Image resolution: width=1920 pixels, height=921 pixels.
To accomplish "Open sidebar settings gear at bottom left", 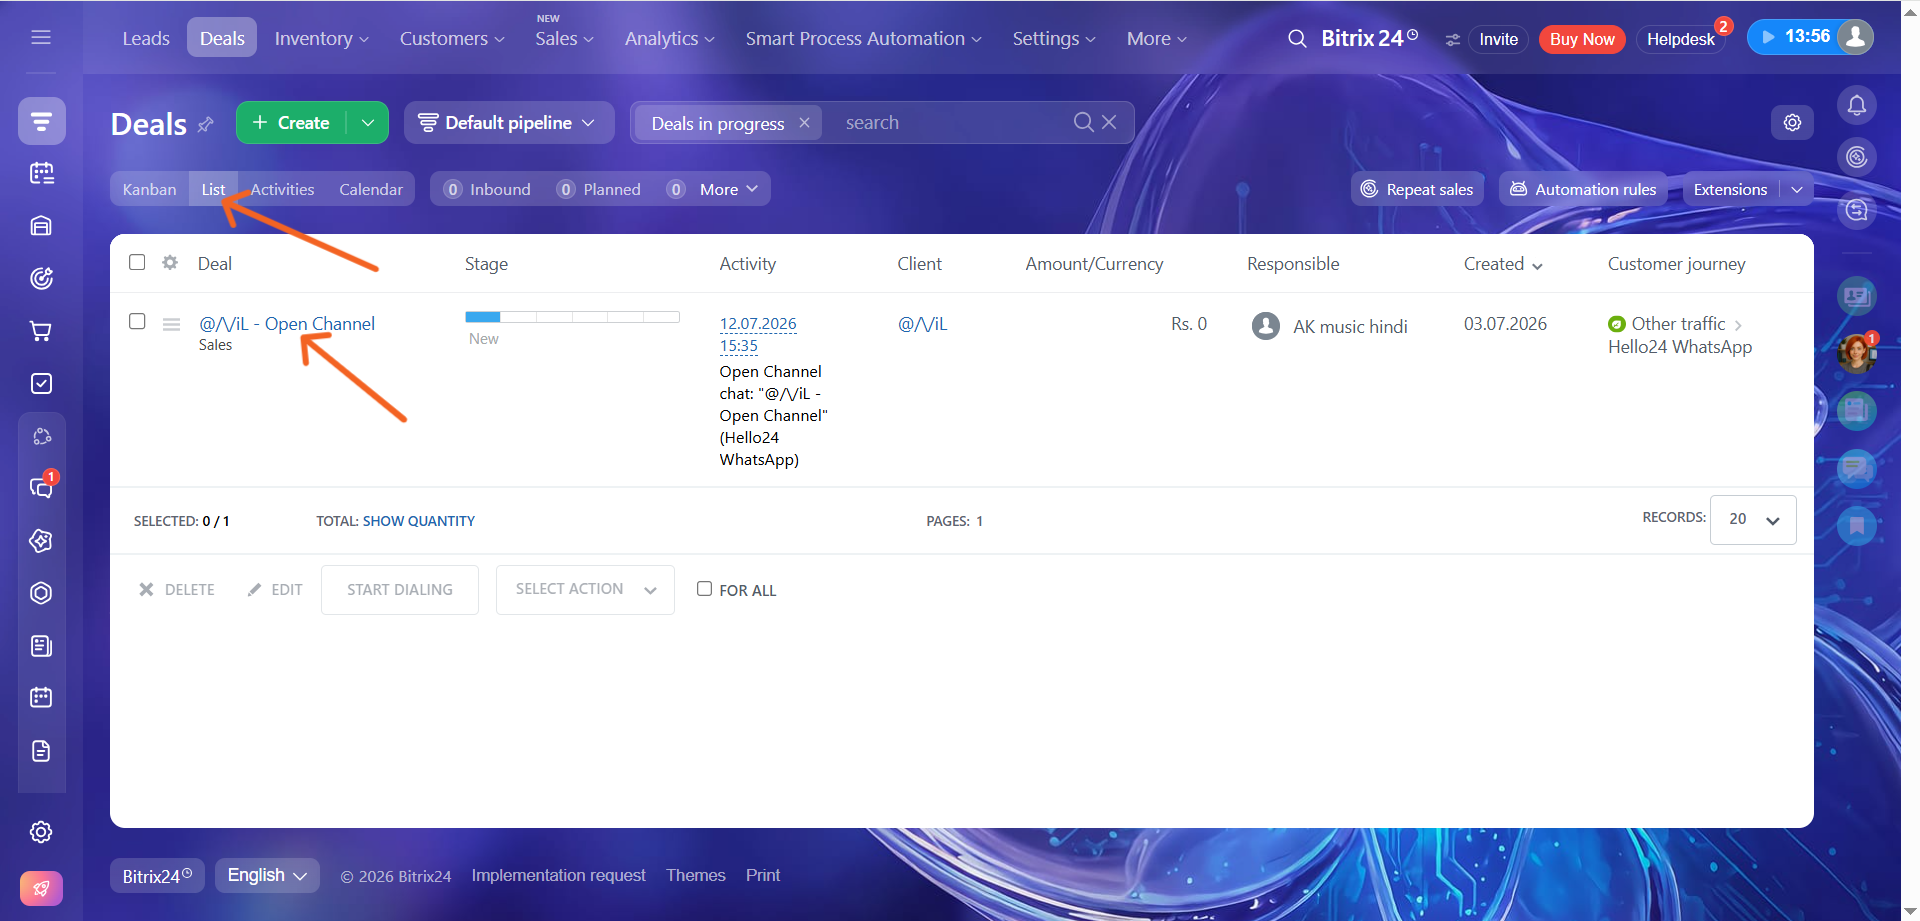I will coord(41,832).
